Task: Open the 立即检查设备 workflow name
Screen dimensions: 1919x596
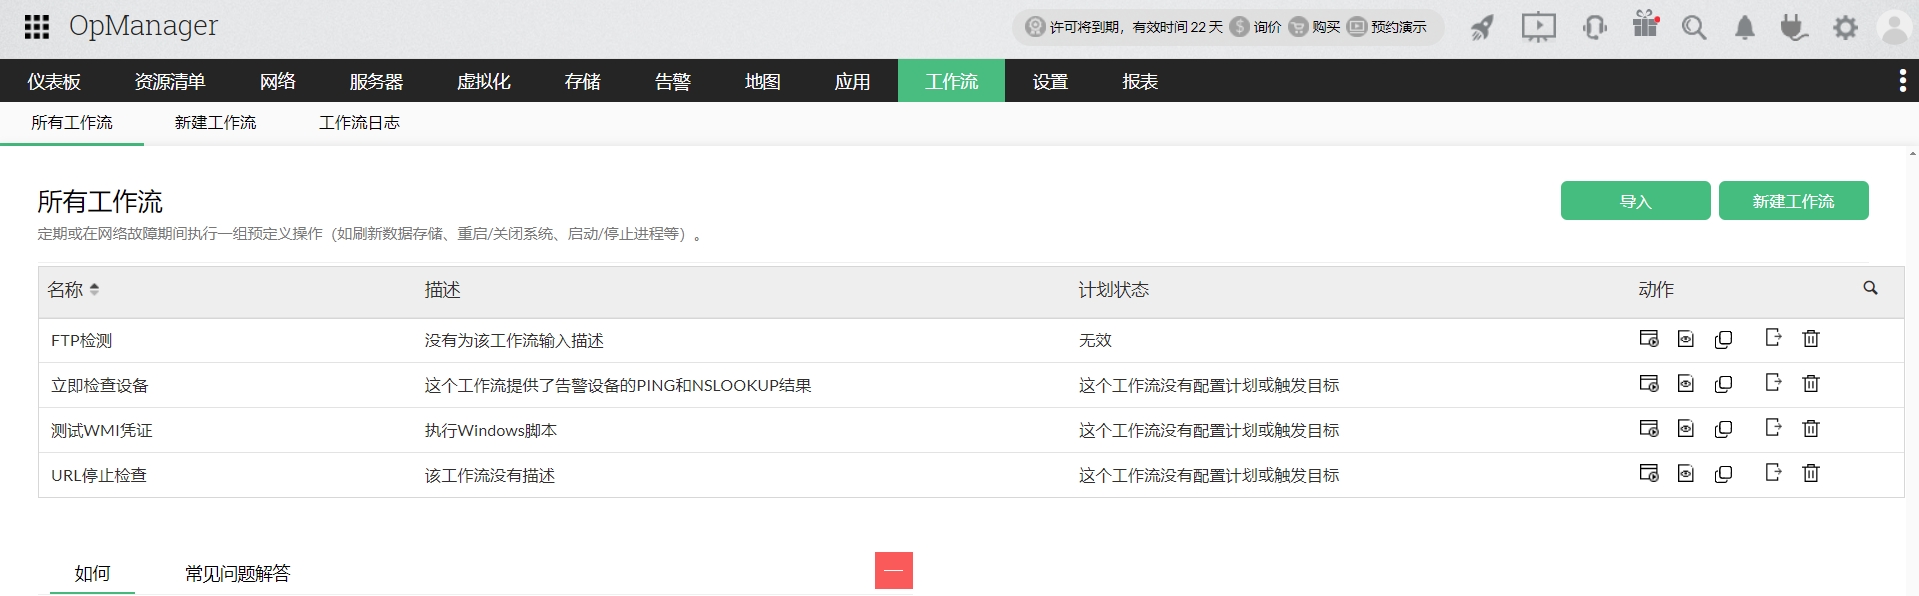Action: pyautogui.click(x=100, y=386)
